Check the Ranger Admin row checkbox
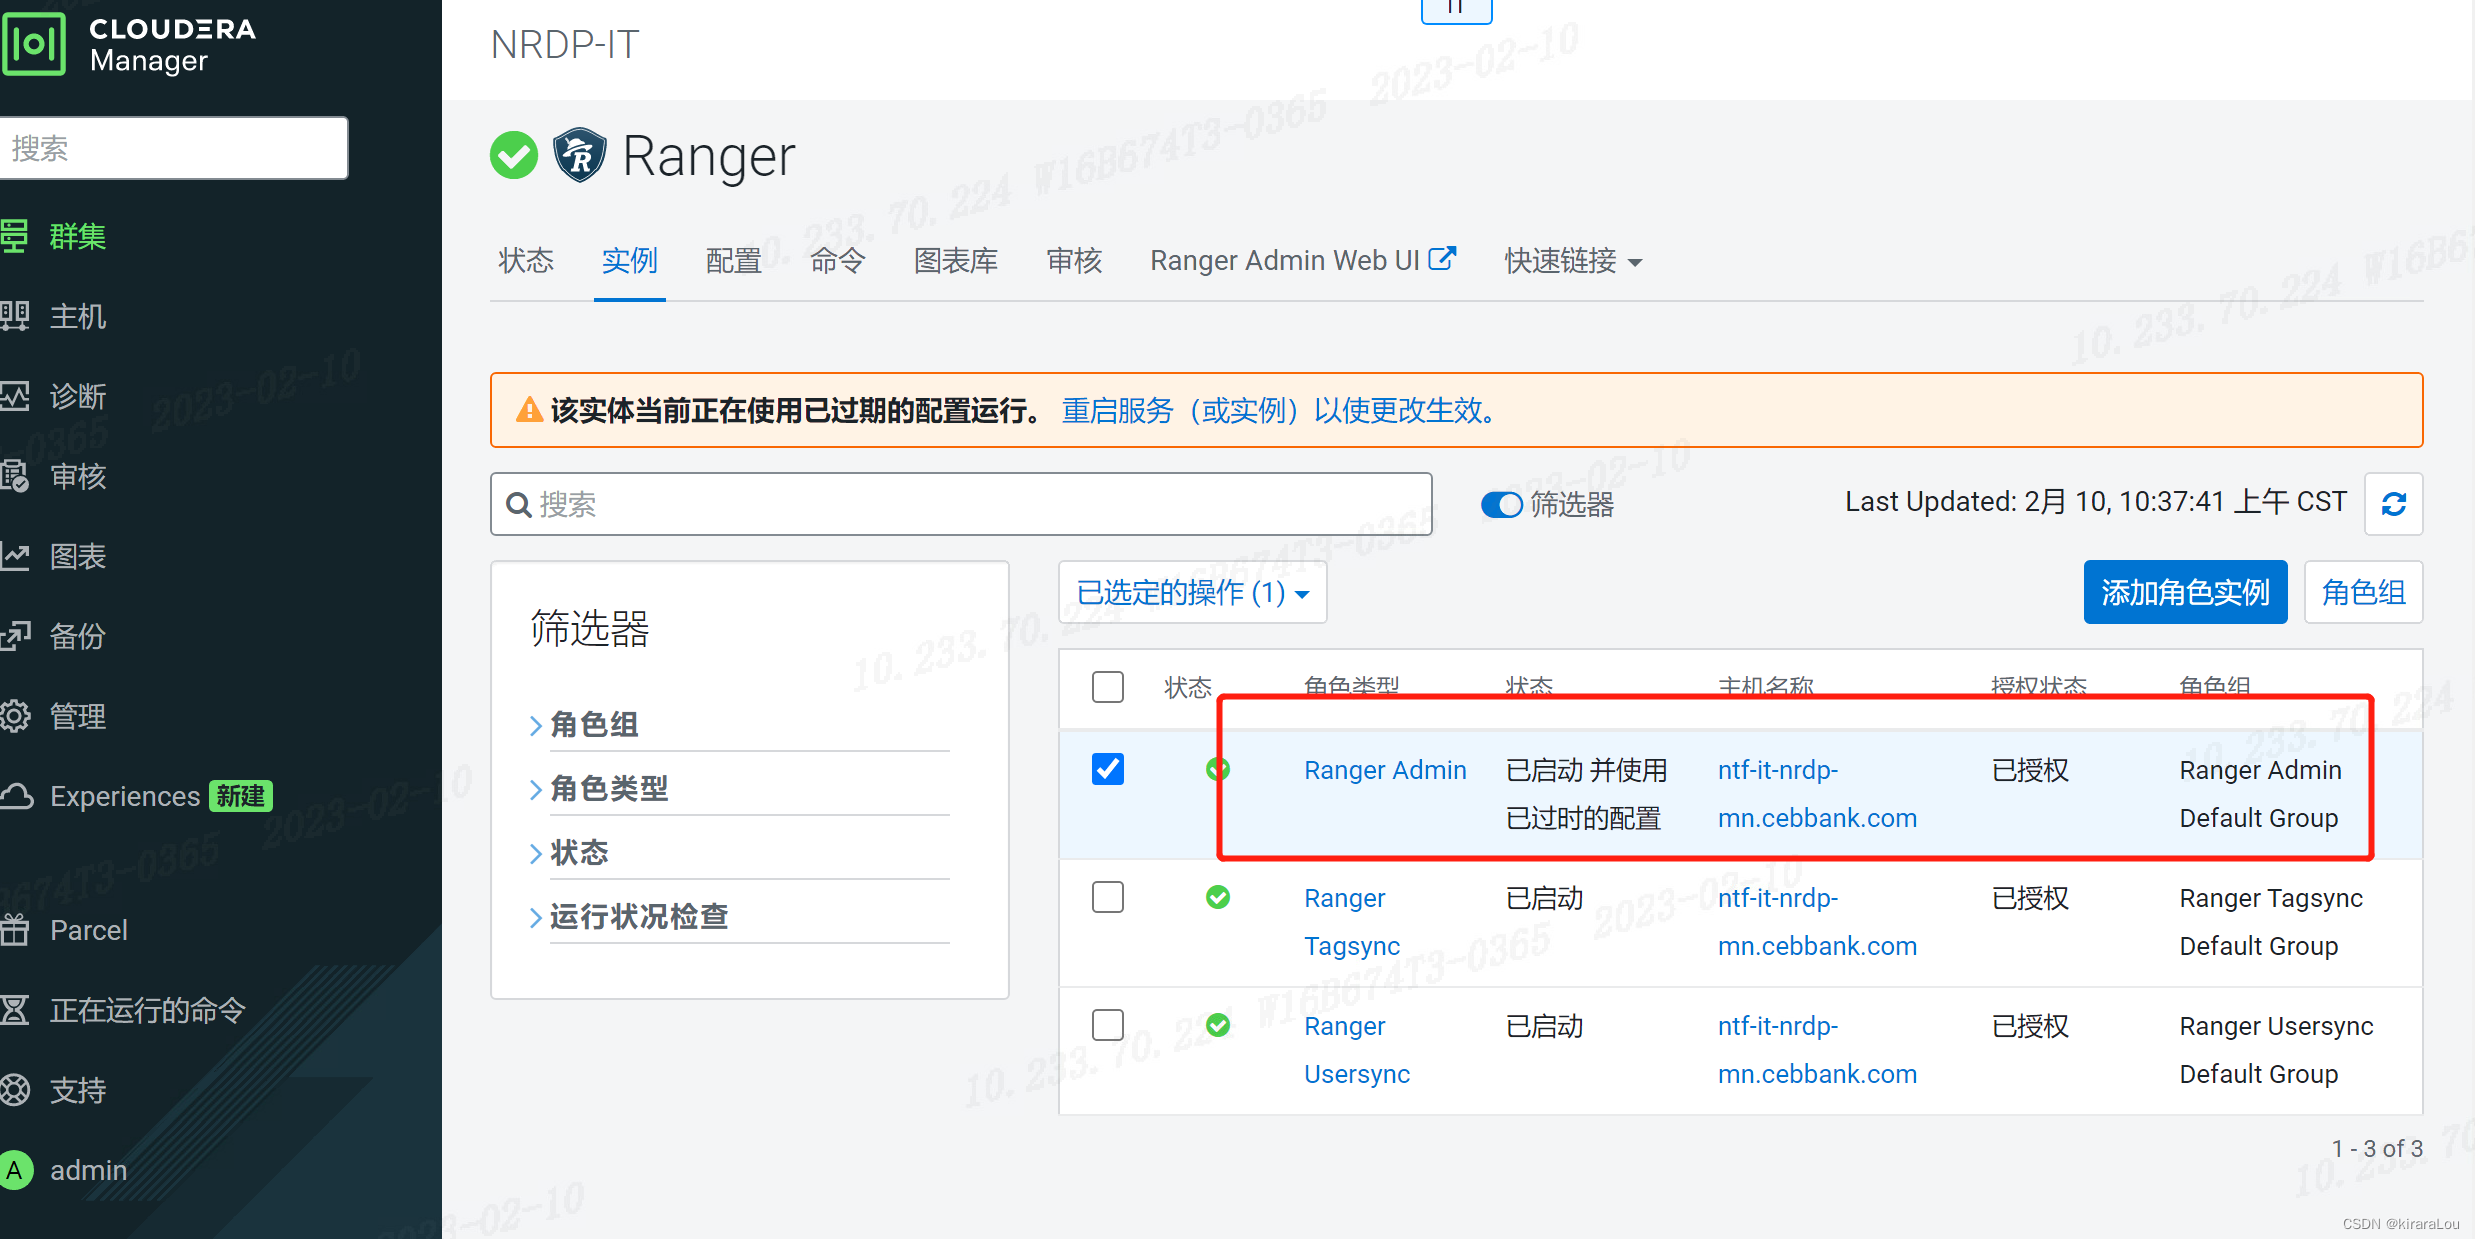This screenshot has height=1239, width=2475. click(1106, 770)
